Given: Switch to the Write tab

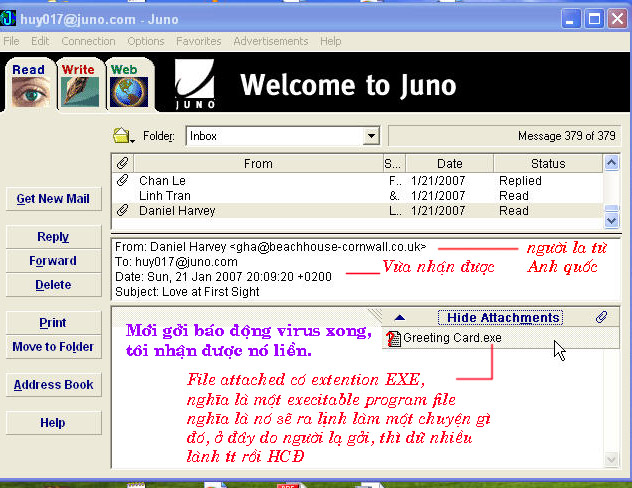Looking at the screenshot, I should 79,85.
